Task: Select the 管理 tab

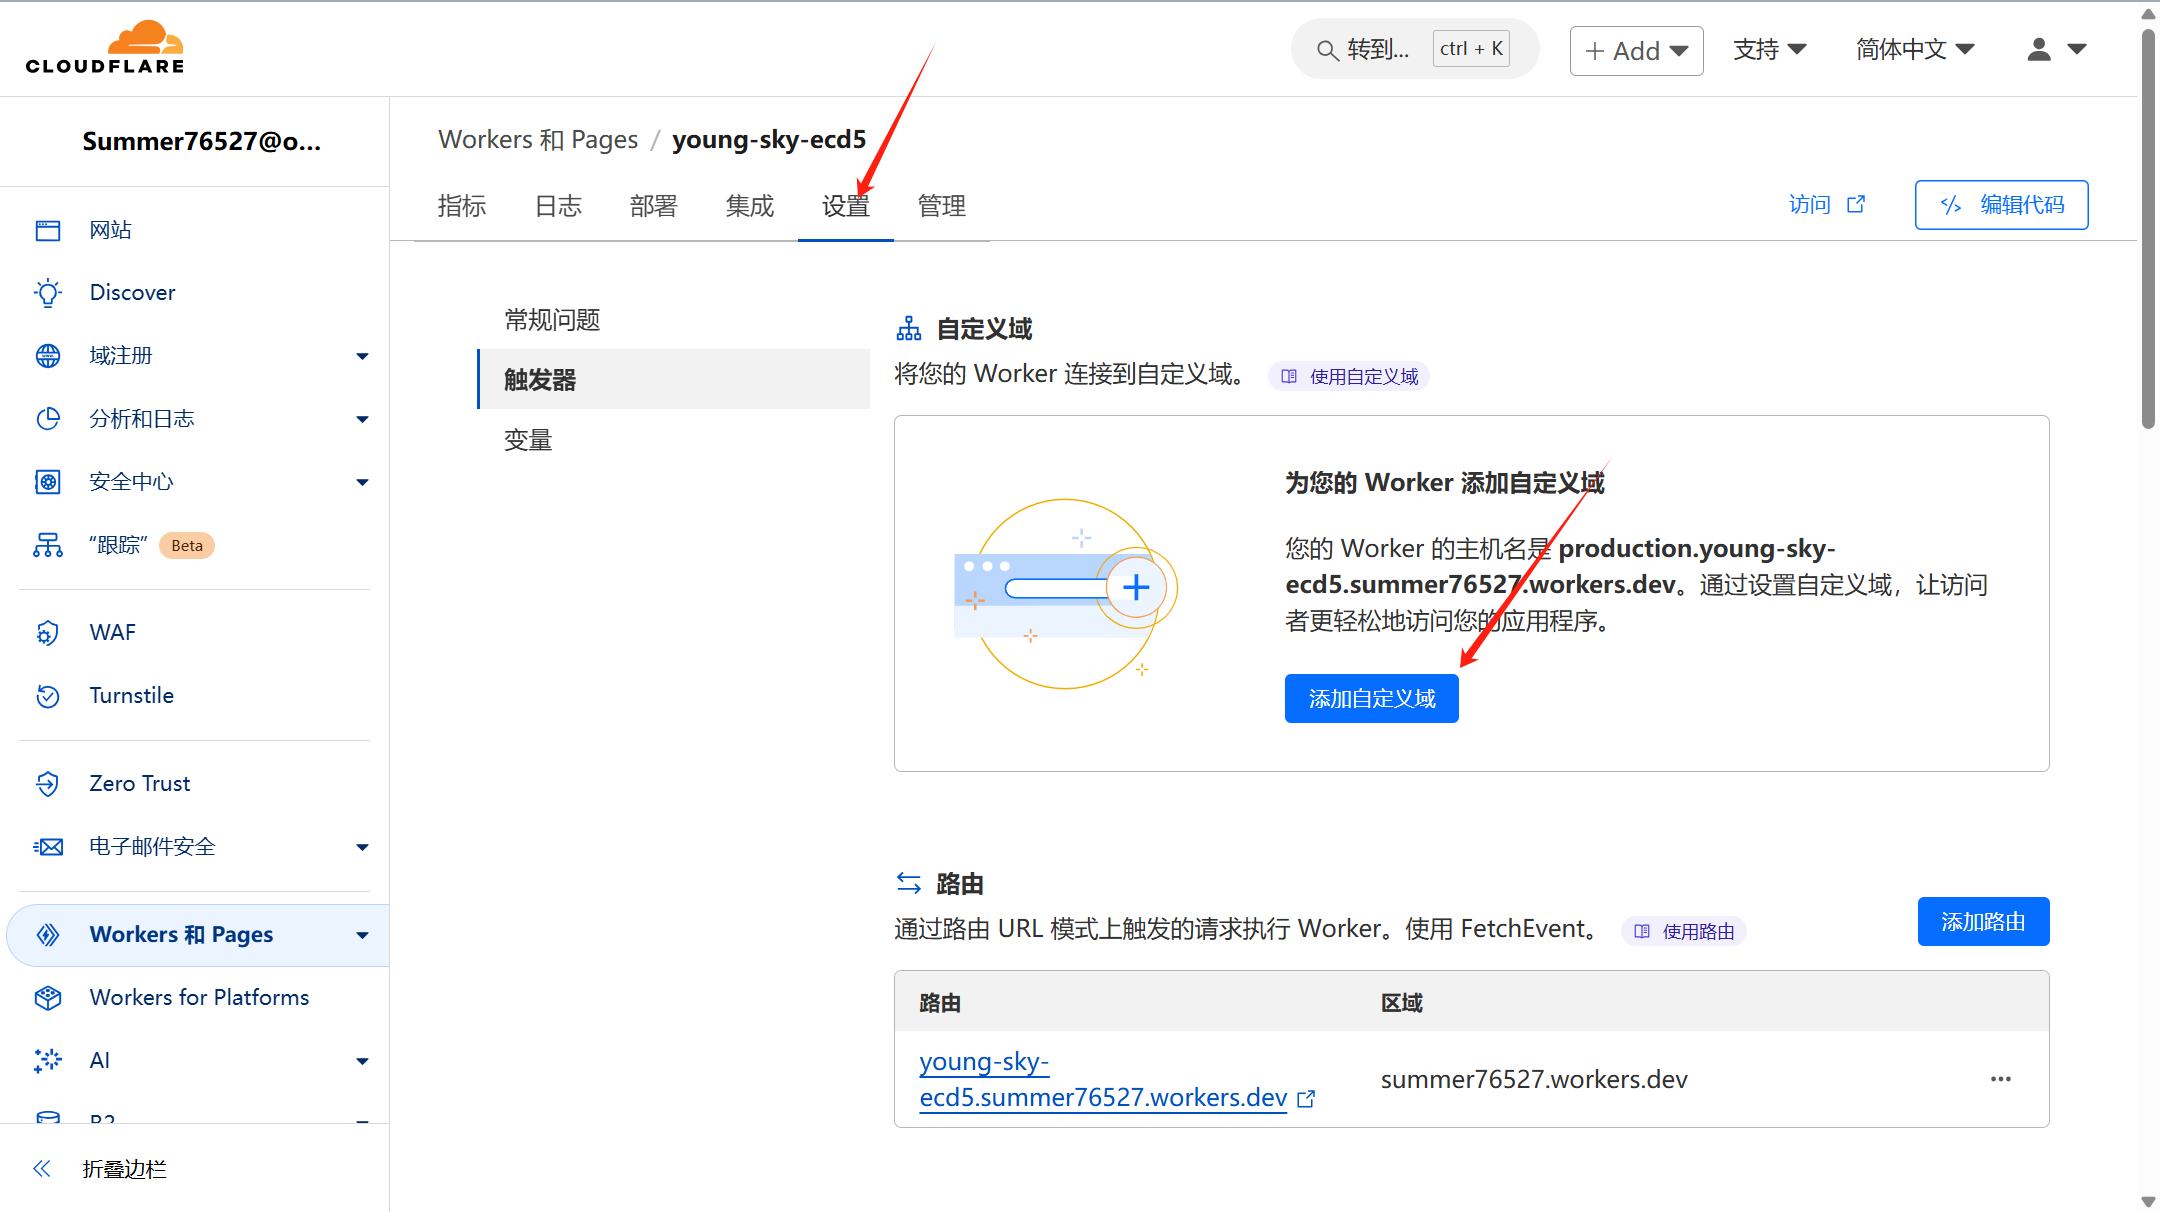Action: point(944,206)
